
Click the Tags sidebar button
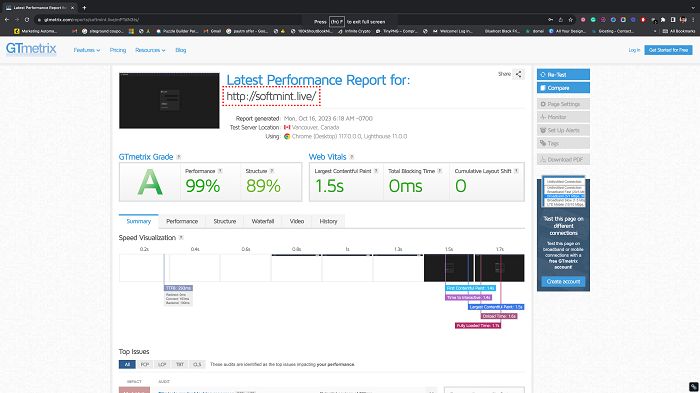point(563,143)
